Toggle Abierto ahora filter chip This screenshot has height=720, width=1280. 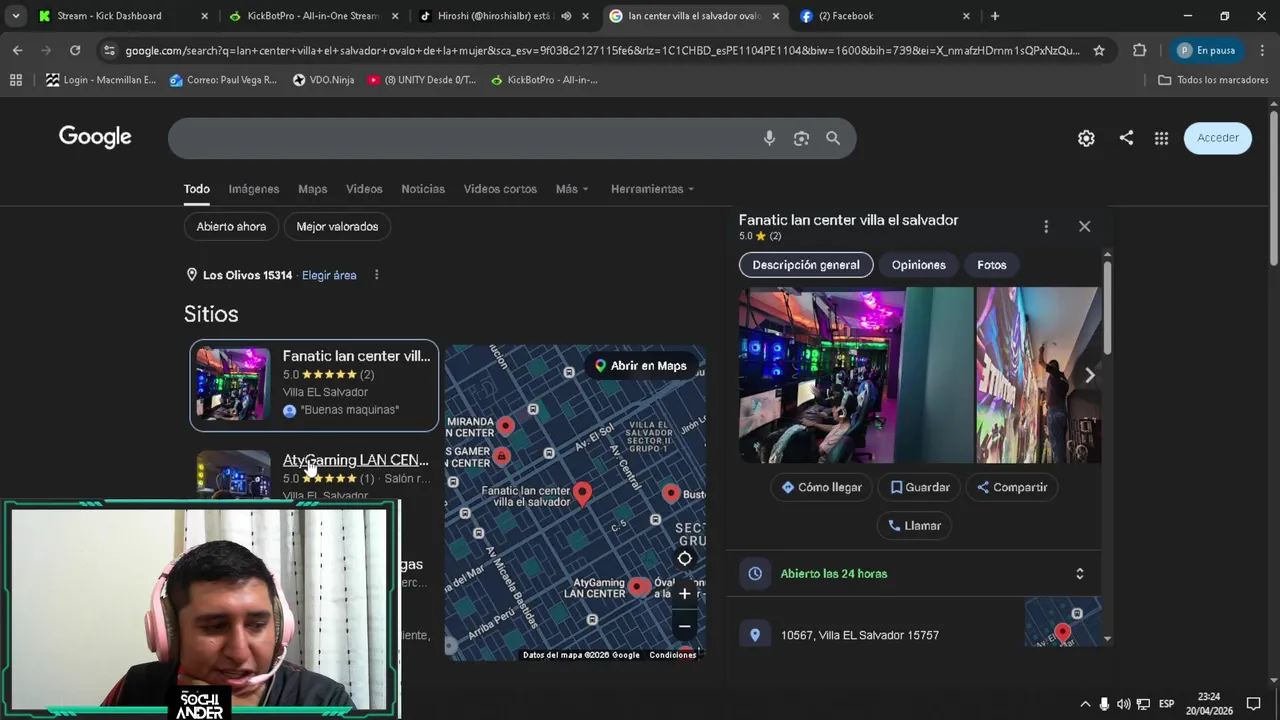231,227
